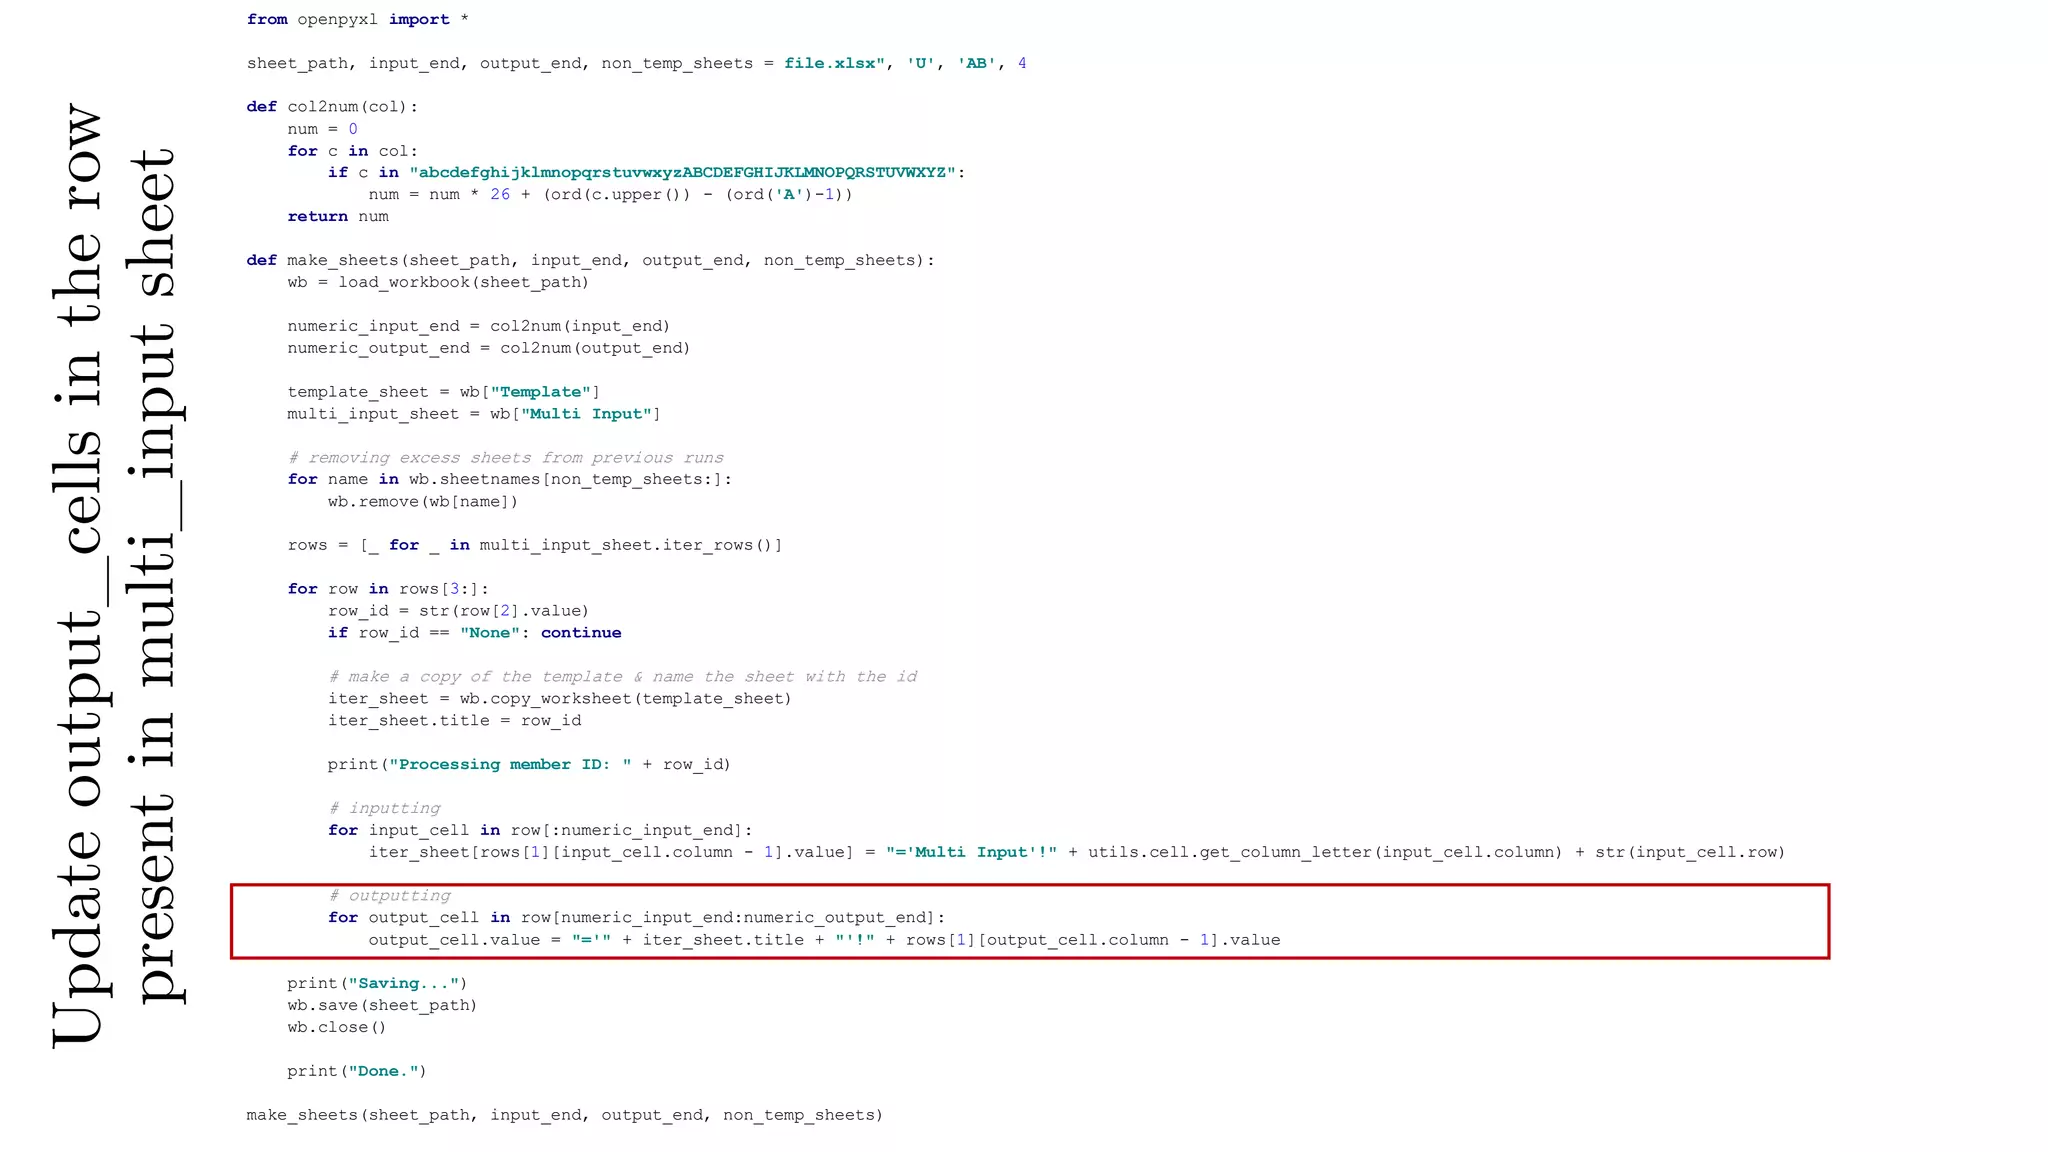The width and height of the screenshot is (2048, 1152).
Task: Select 'wb = load_workbook(sheet_path)' line
Action: coord(438,283)
